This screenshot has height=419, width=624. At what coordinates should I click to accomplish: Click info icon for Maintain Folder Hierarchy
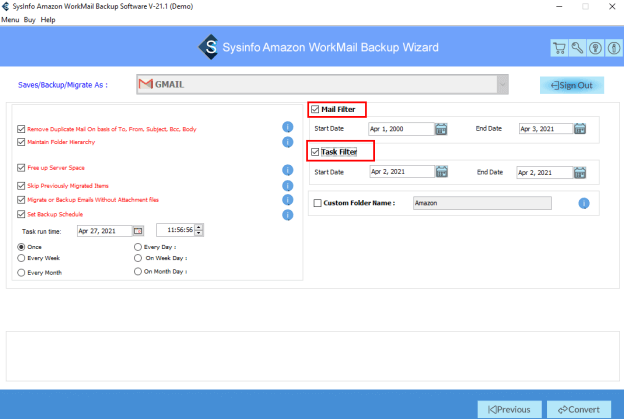(x=288, y=142)
